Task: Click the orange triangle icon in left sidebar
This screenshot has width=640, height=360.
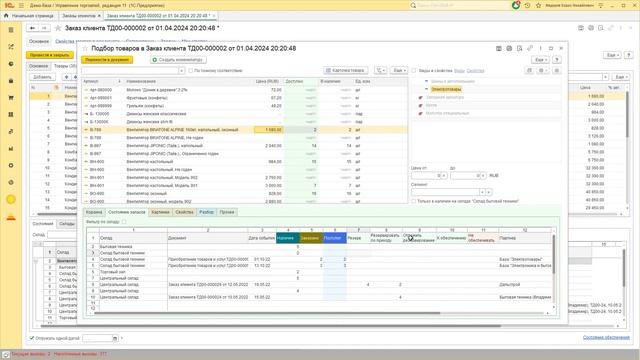Action: click(x=11, y=217)
